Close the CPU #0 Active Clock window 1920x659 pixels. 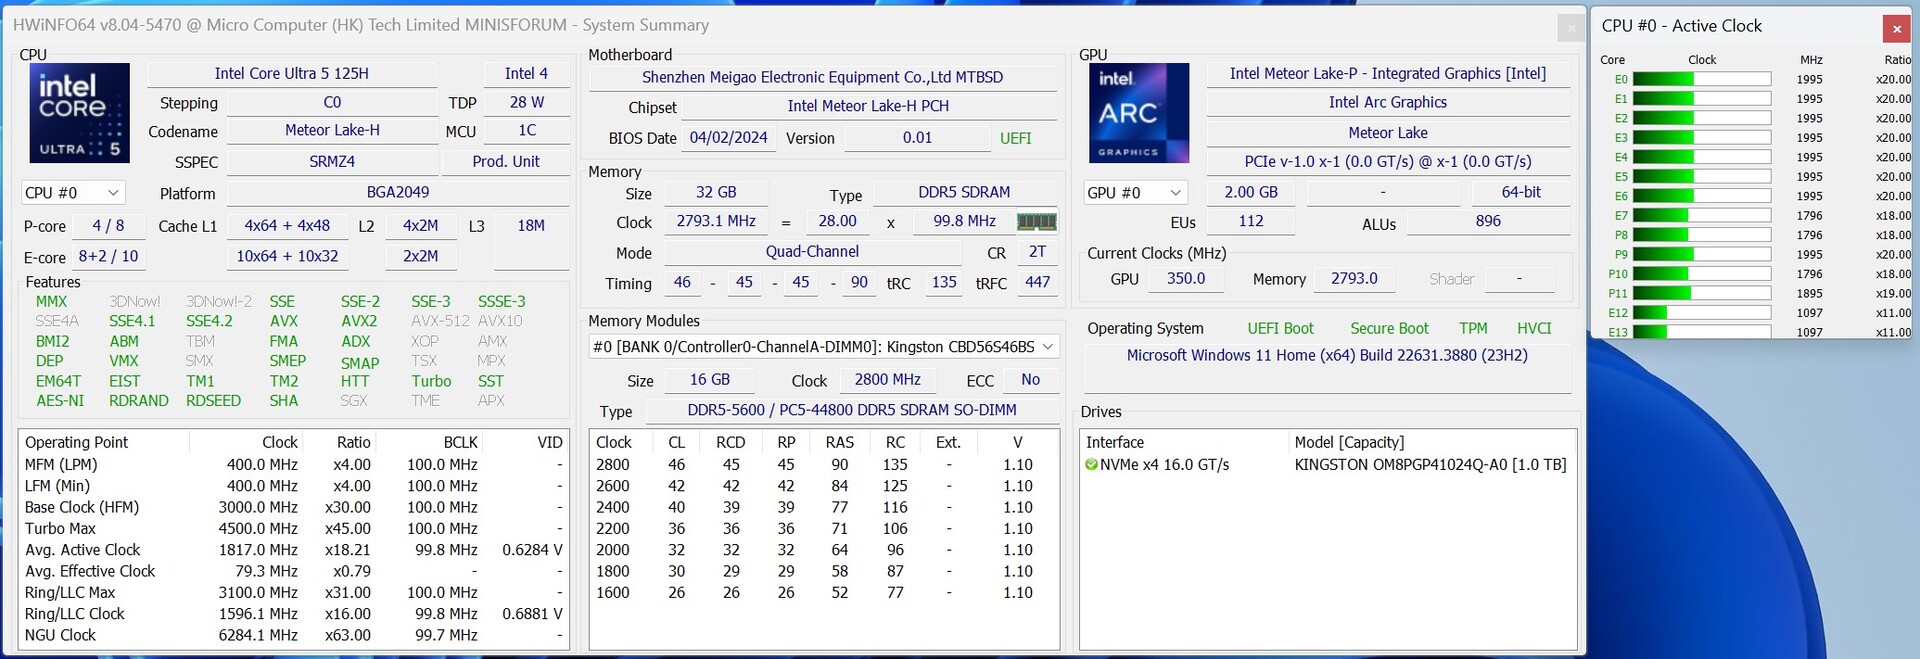(1895, 28)
